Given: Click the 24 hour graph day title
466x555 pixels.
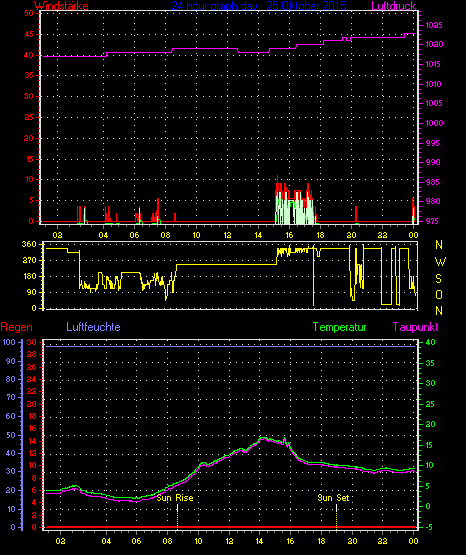Looking at the screenshot, I should (x=259, y=6).
